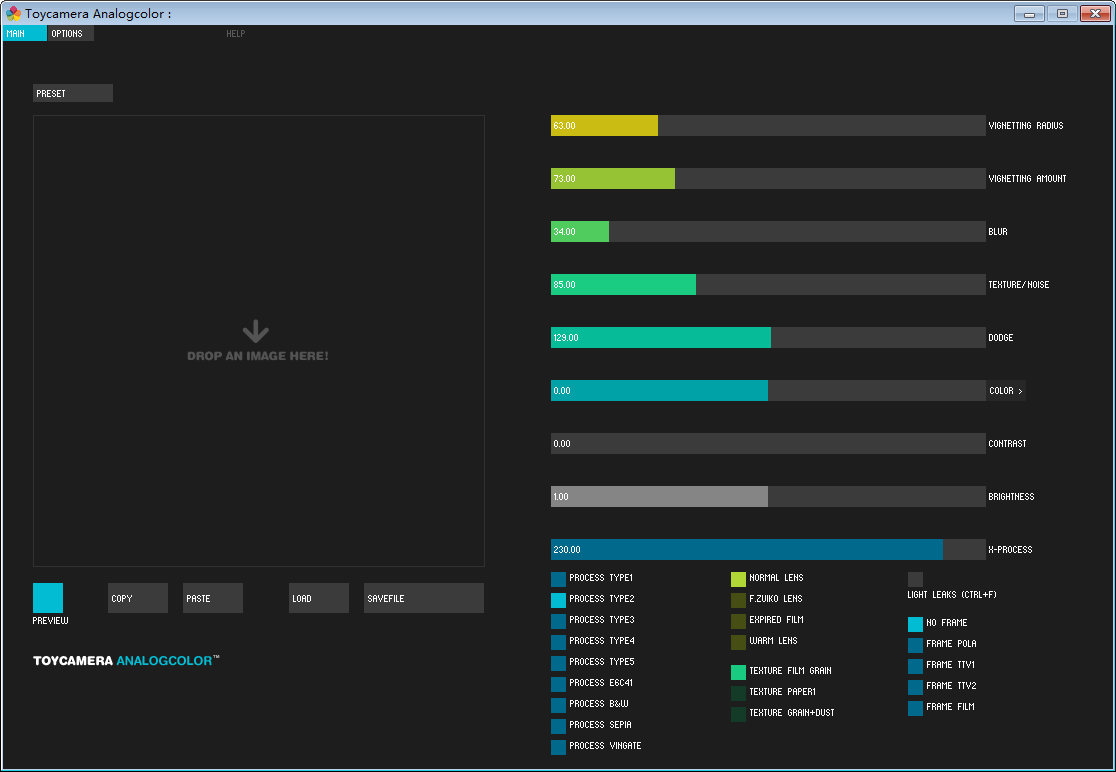The width and height of the screenshot is (1116, 772).
Task: Click the Blur slider bar
Action: pos(768,232)
